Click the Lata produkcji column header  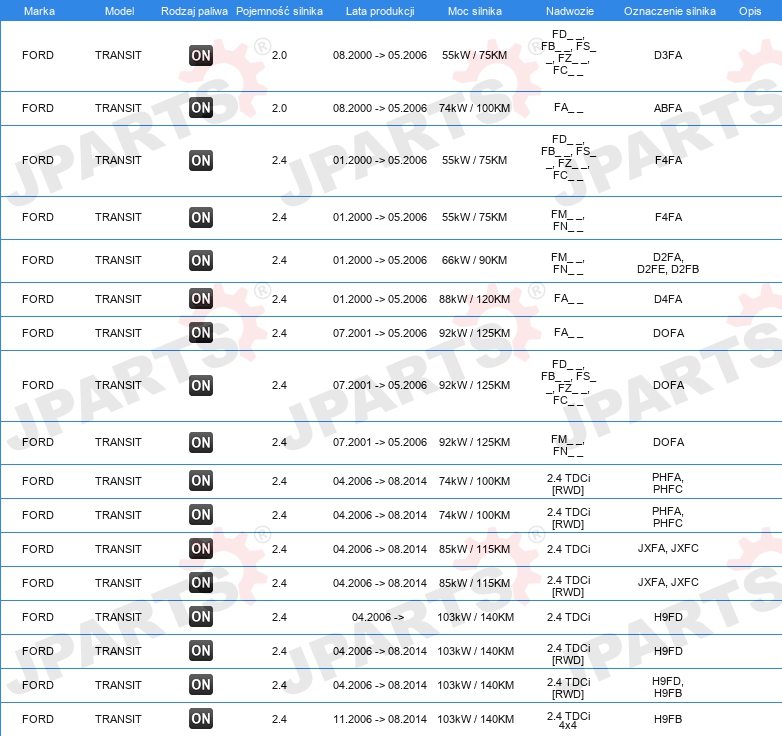[380, 11]
